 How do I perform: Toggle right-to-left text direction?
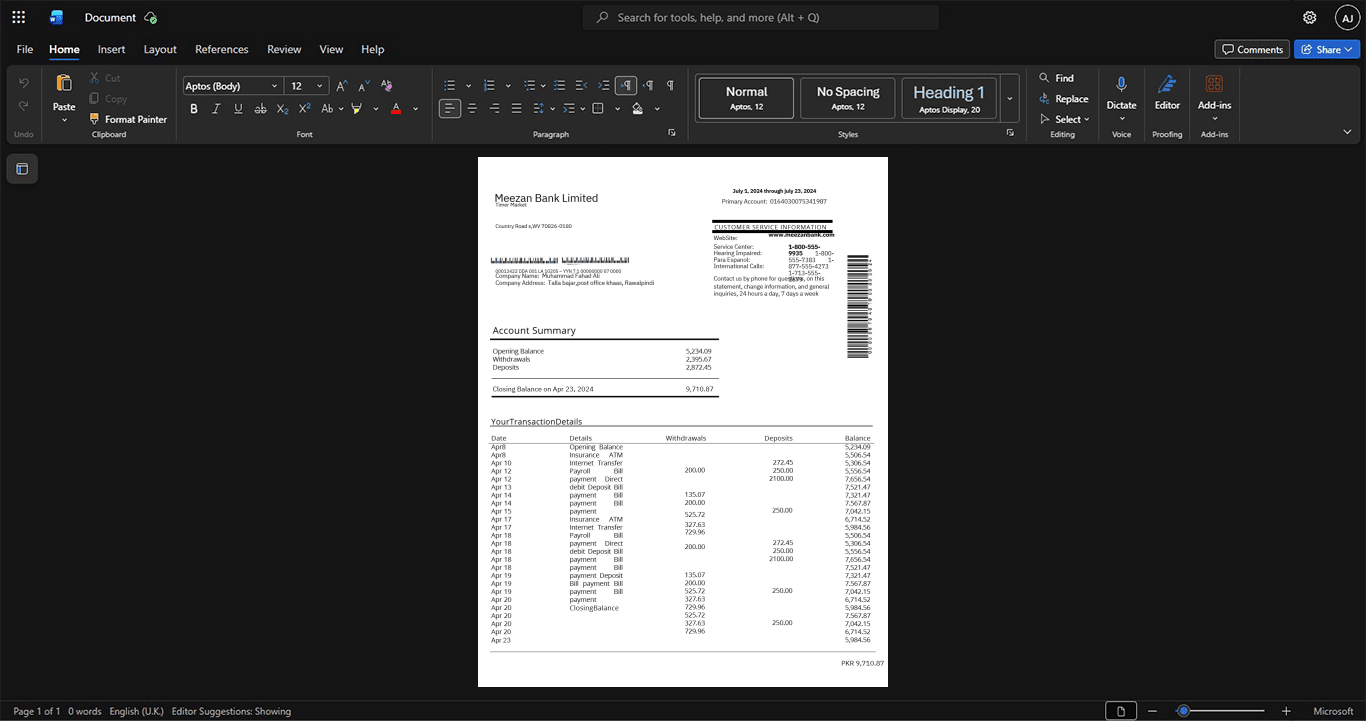648,86
